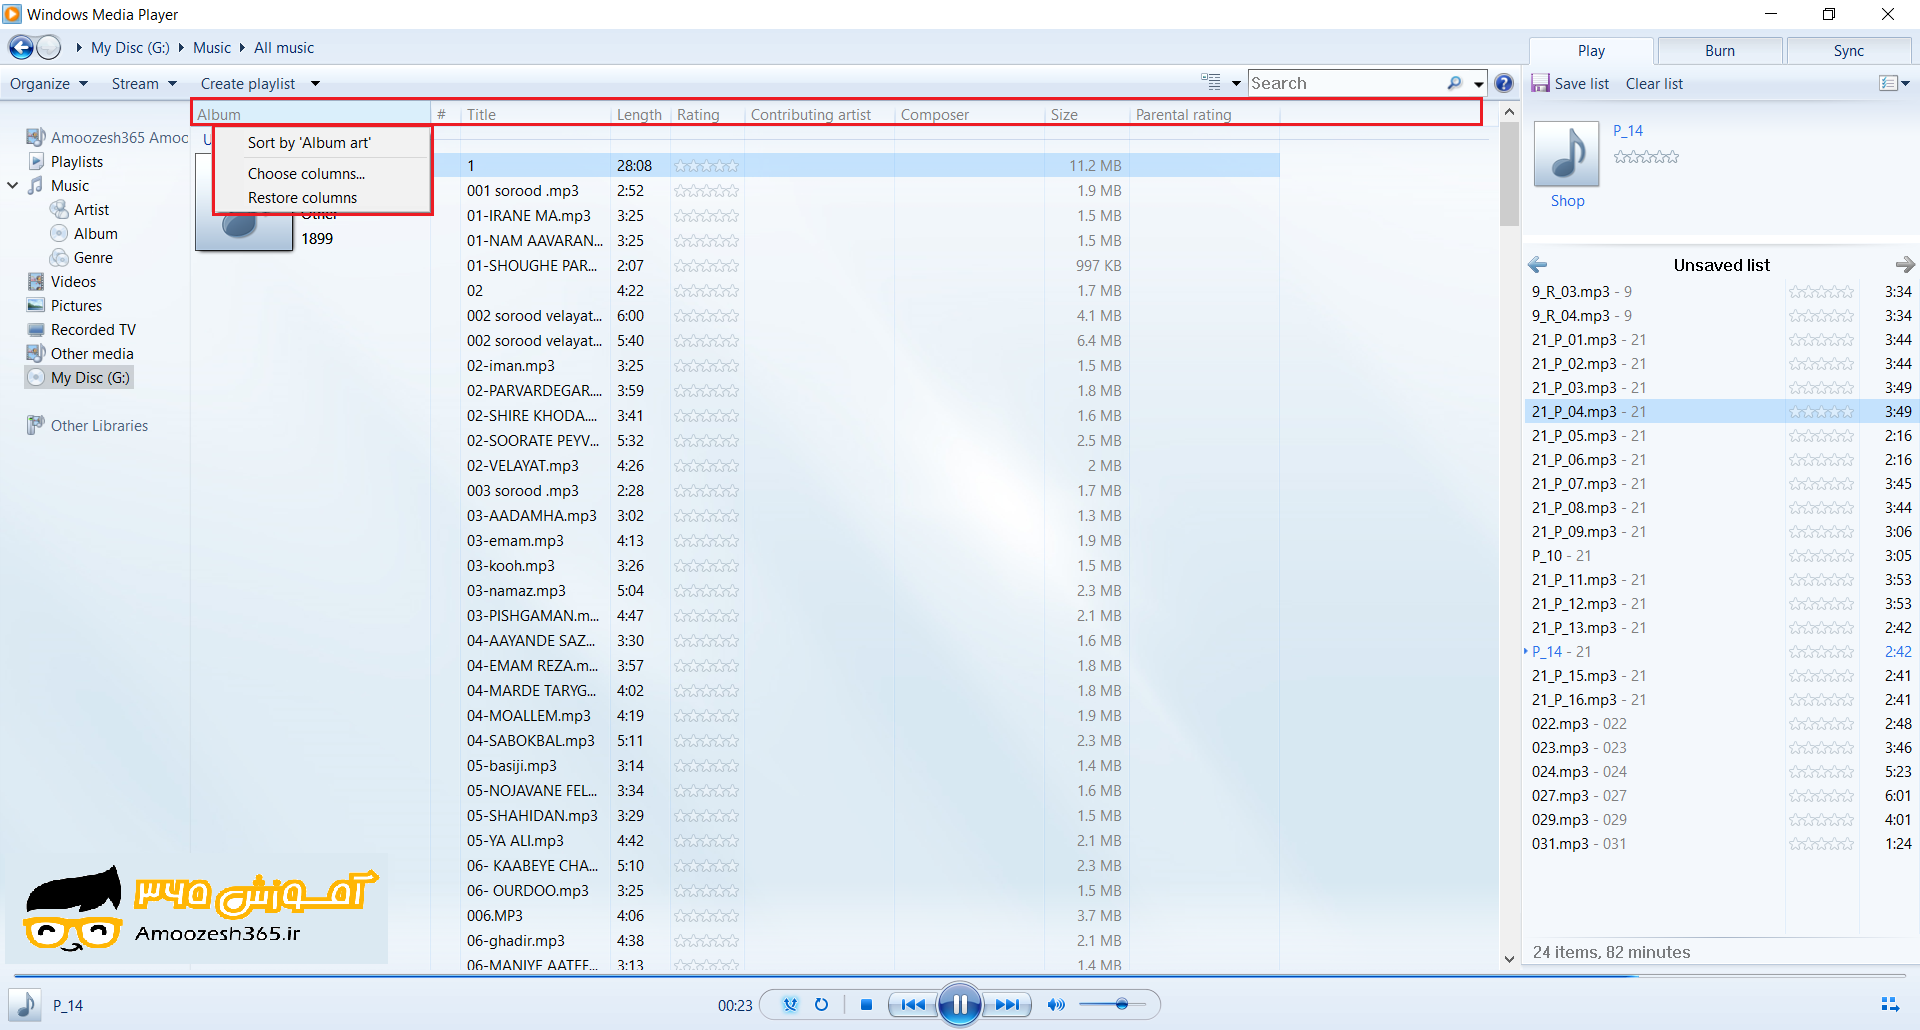Pause the current track
This screenshot has height=1030, width=1920.
click(960, 1005)
